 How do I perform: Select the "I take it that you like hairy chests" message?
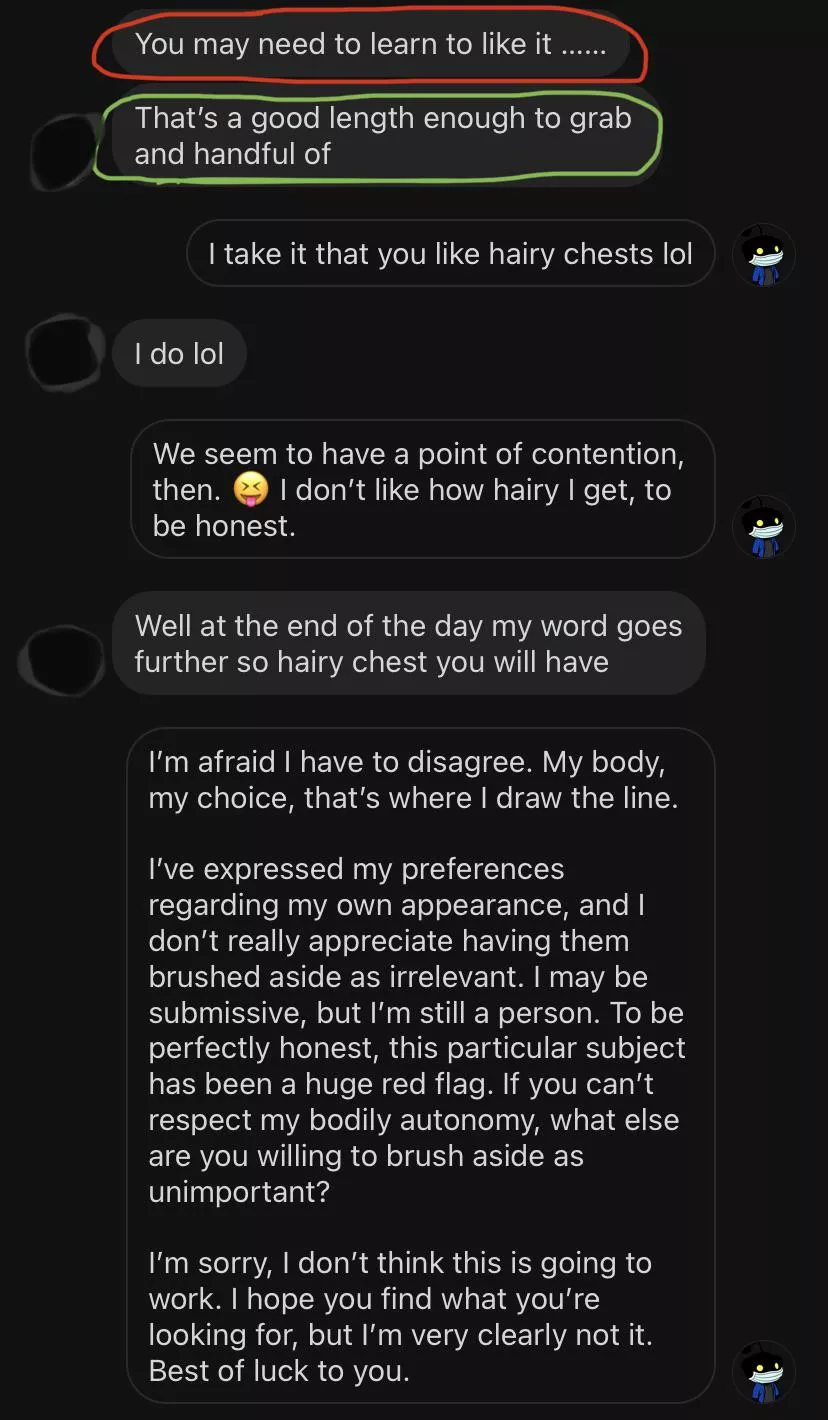point(450,254)
